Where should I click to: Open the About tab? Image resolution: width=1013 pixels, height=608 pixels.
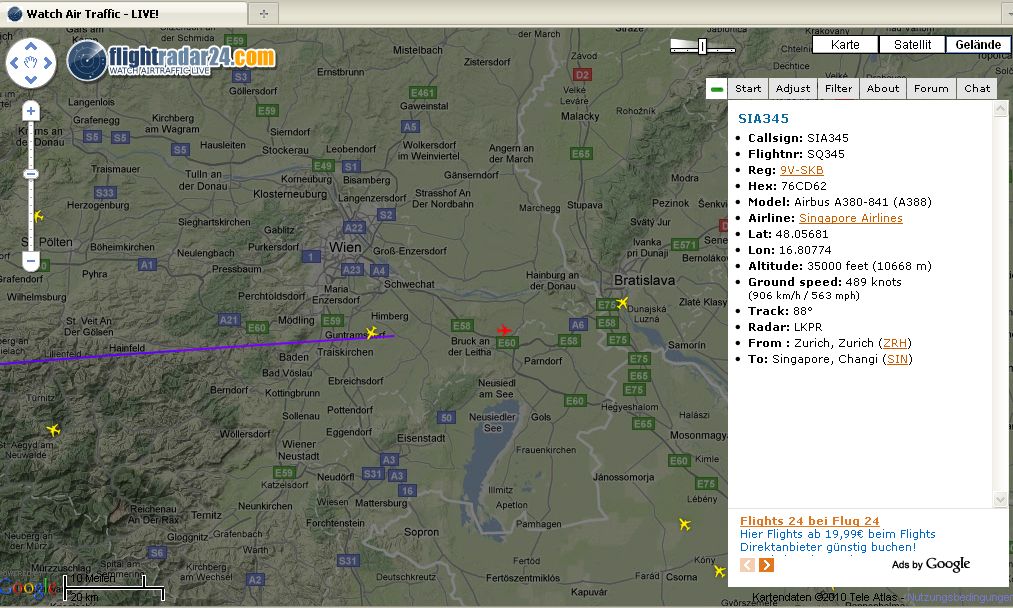(x=882, y=89)
